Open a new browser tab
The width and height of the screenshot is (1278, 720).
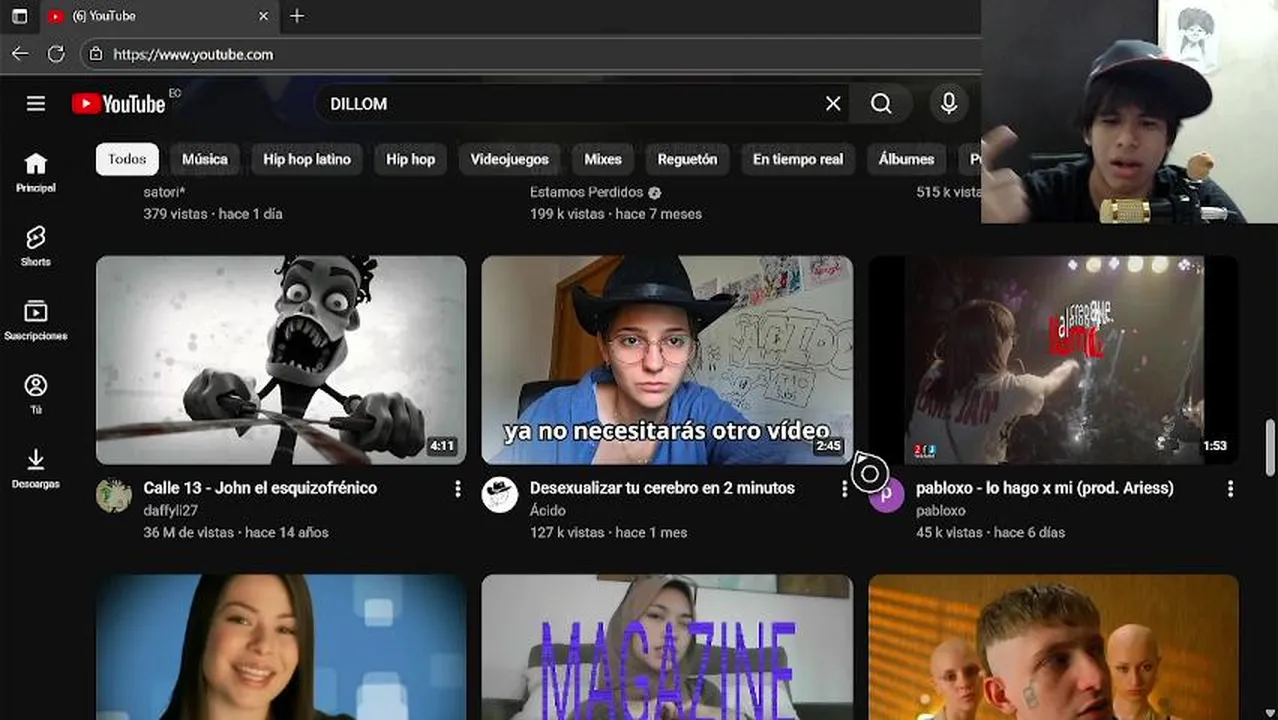297,16
